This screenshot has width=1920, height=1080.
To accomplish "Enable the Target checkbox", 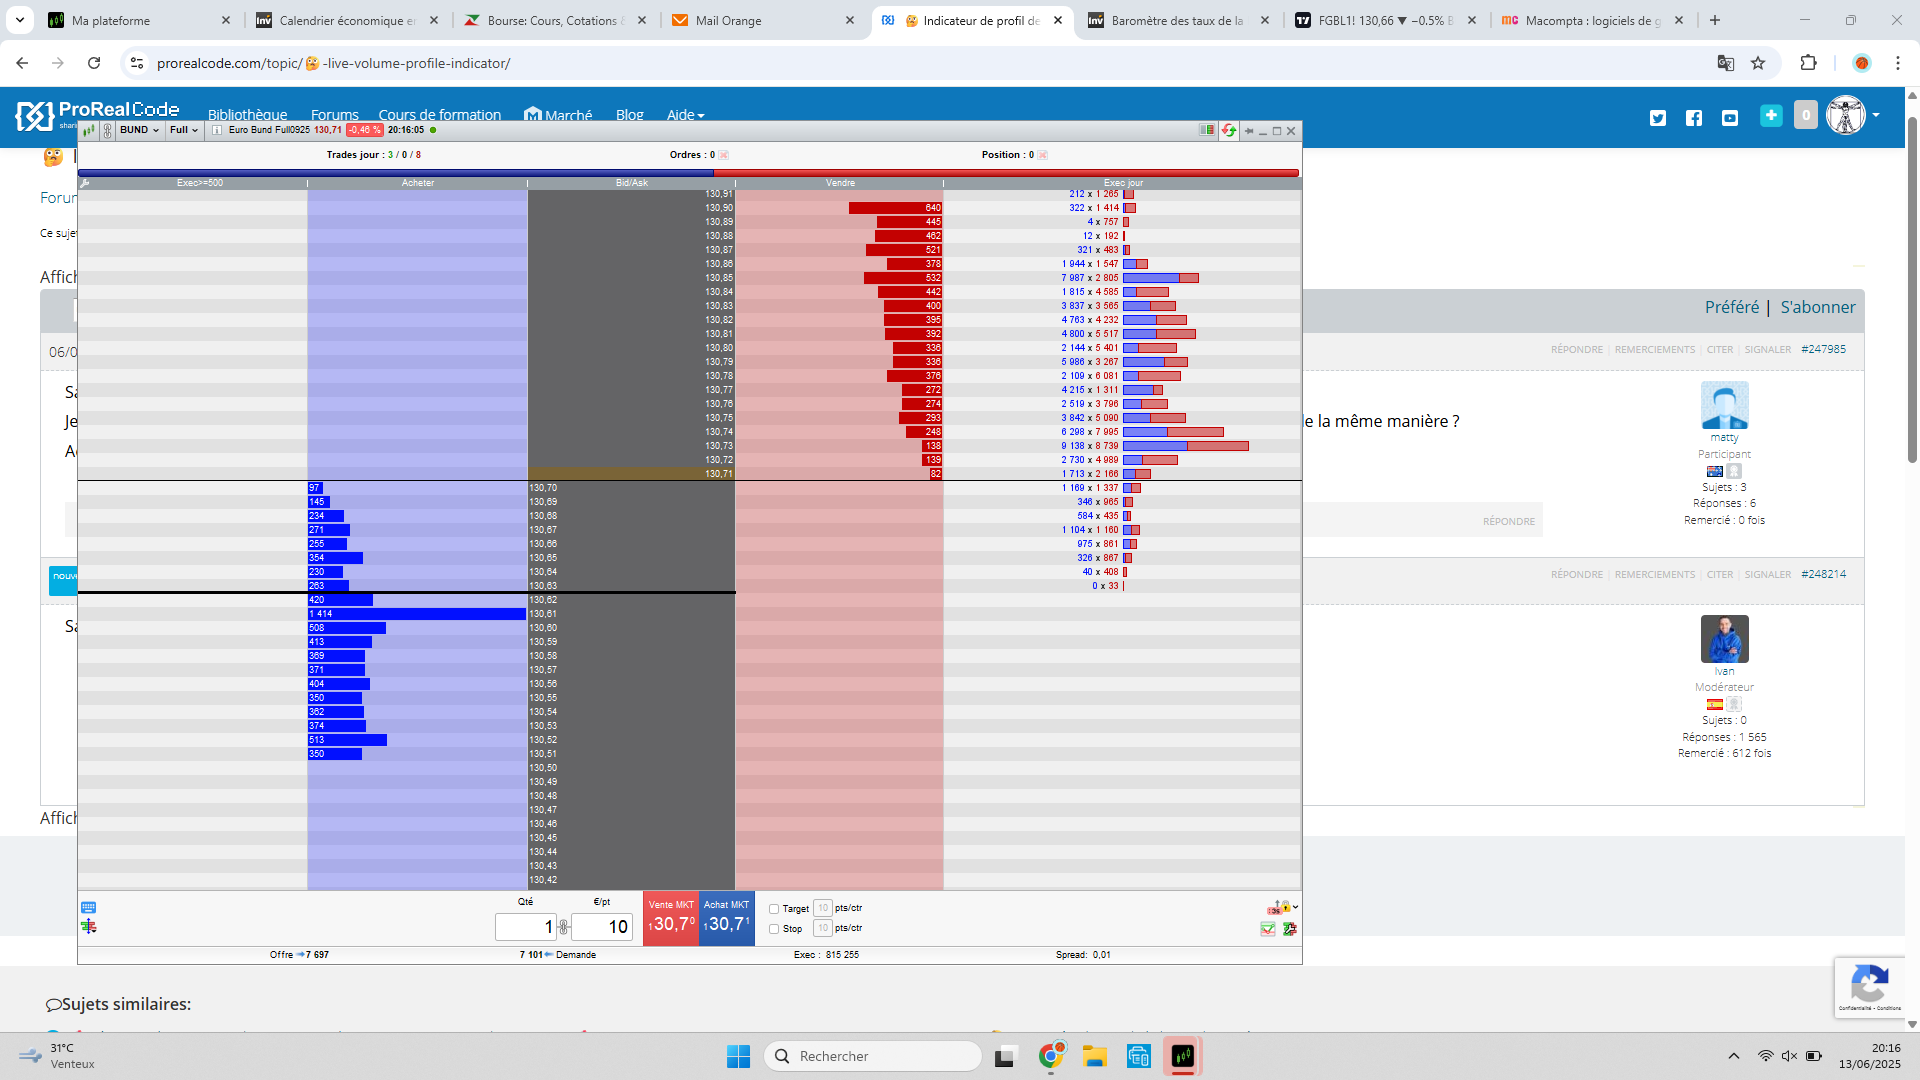I will 774,909.
